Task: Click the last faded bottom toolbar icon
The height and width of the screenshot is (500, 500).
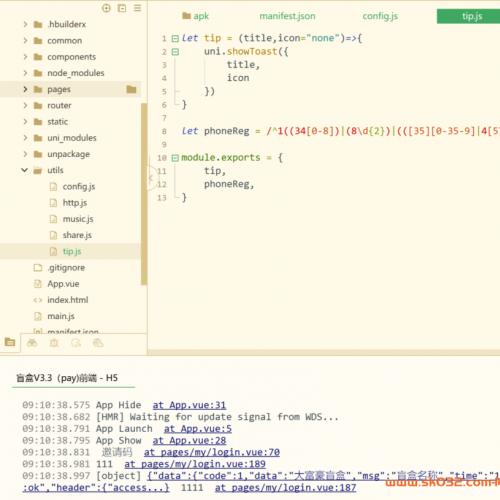Action: pyautogui.click(x=98, y=343)
